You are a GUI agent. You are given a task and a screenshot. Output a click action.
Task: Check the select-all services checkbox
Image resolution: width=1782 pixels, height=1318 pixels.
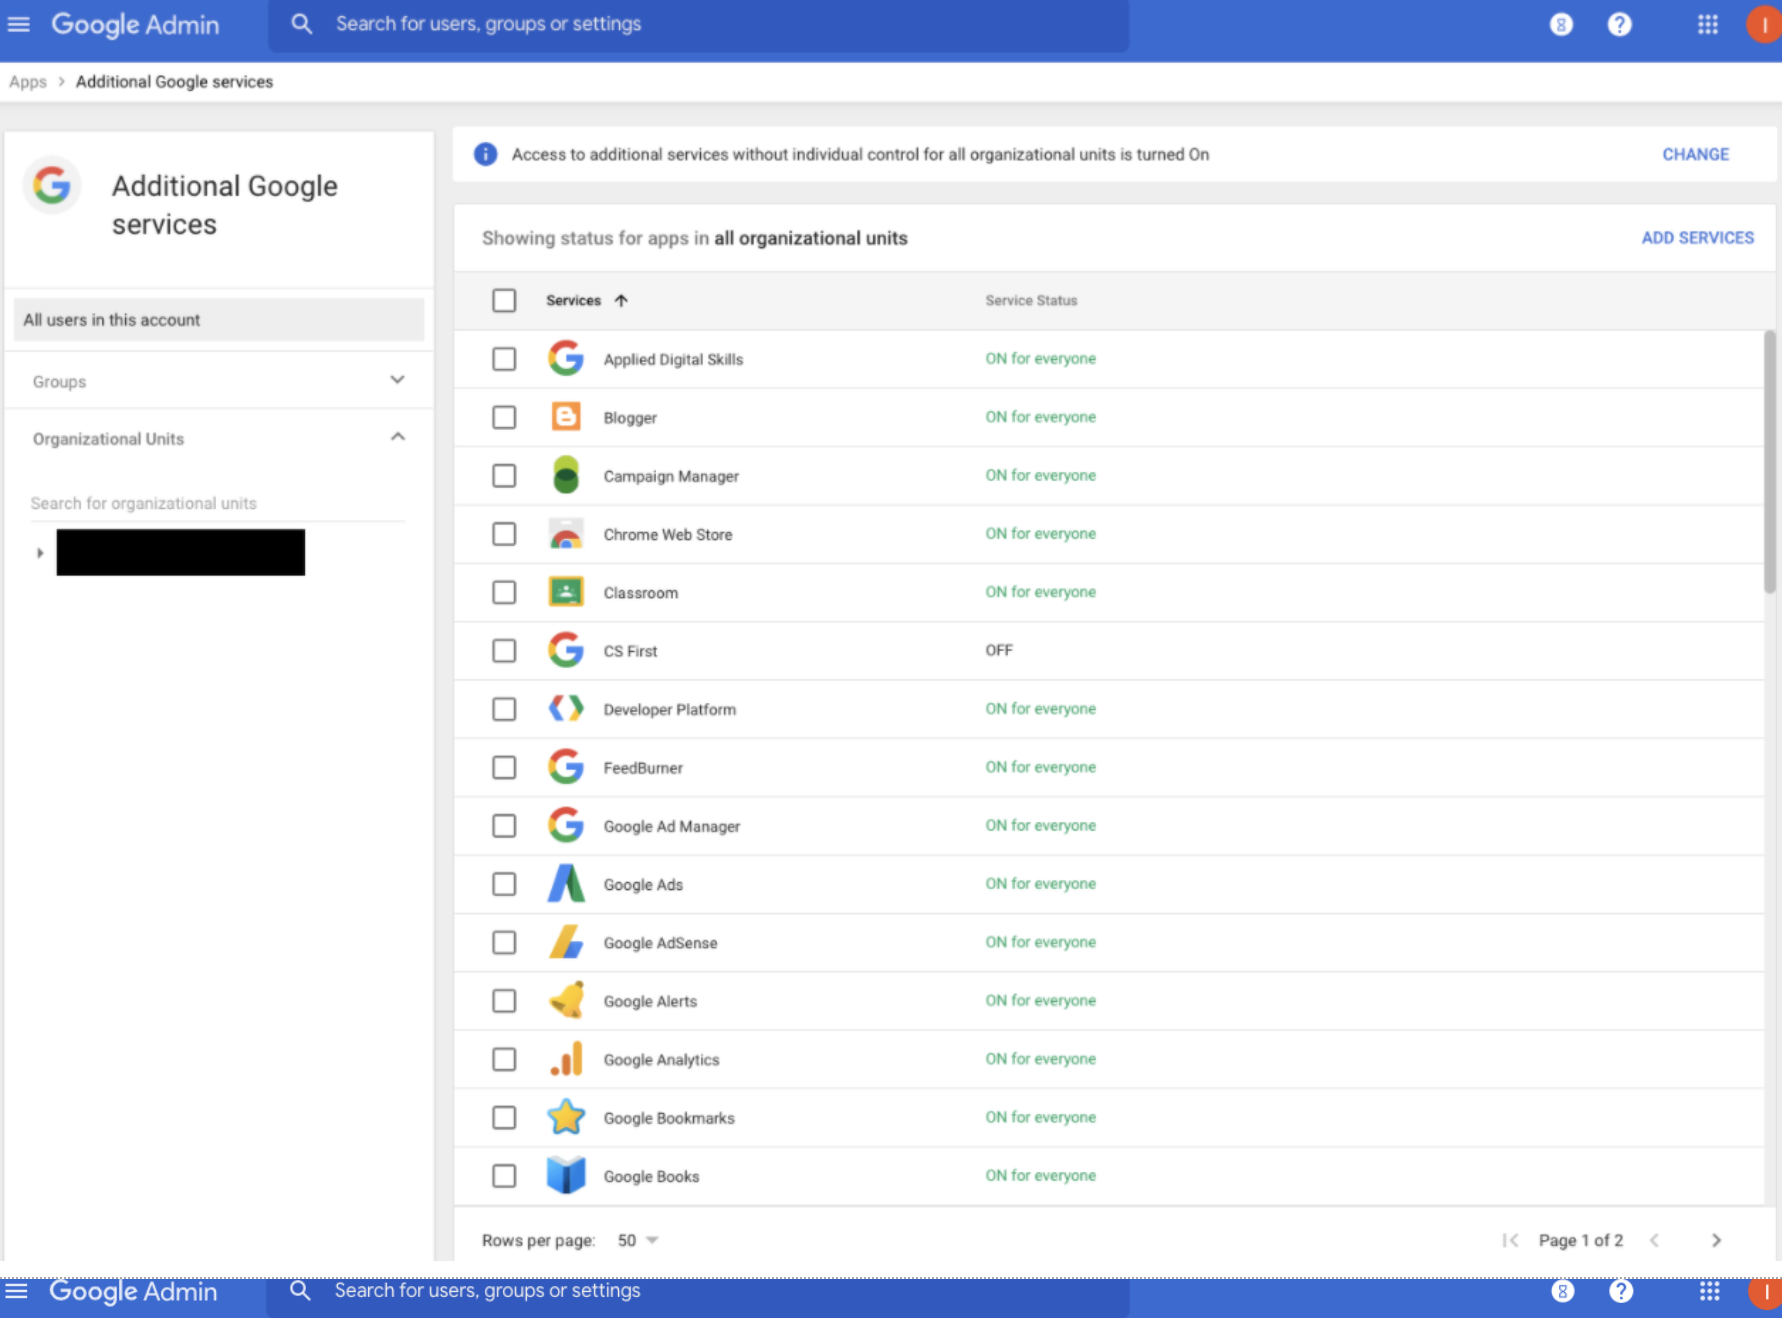click(504, 300)
